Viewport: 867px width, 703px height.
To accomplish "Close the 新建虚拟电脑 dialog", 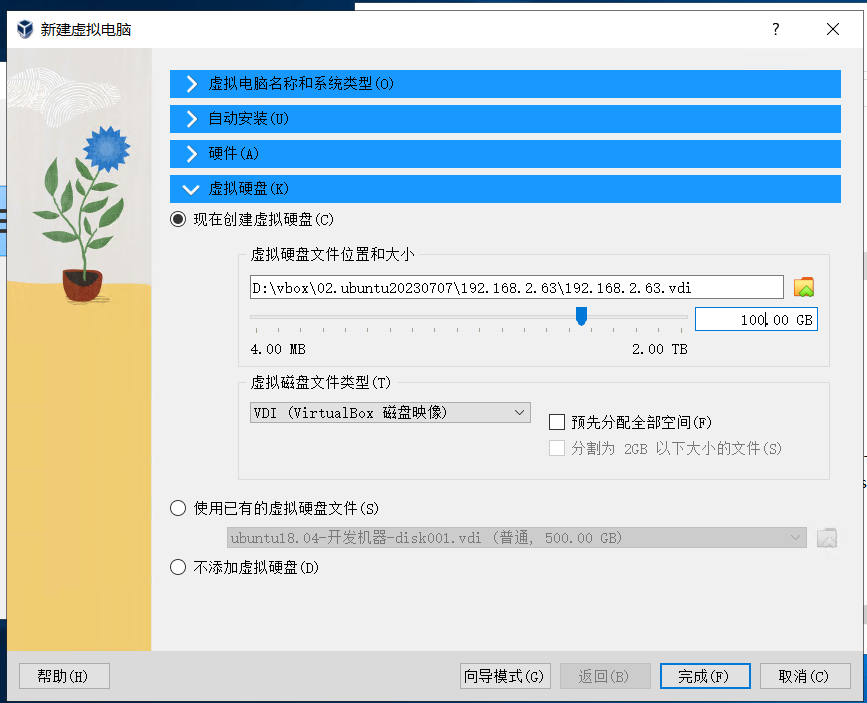I will [x=833, y=29].
